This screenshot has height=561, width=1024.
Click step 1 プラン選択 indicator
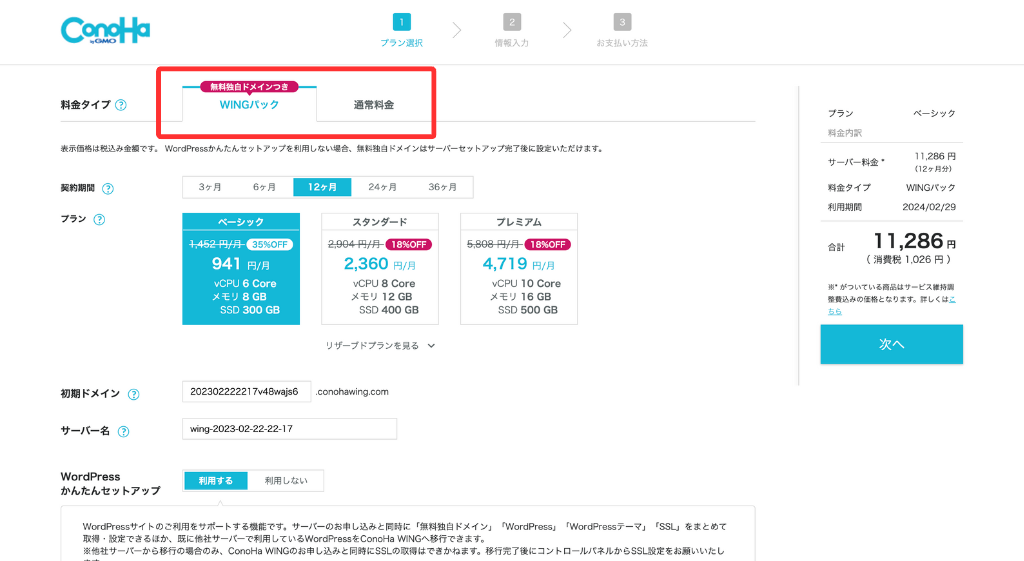(402, 30)
